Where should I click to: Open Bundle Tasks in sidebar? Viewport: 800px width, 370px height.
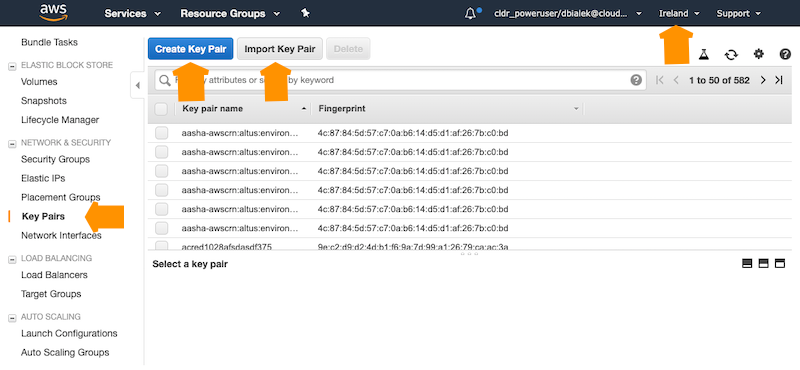pyautogui.click(x=49, y=42)
